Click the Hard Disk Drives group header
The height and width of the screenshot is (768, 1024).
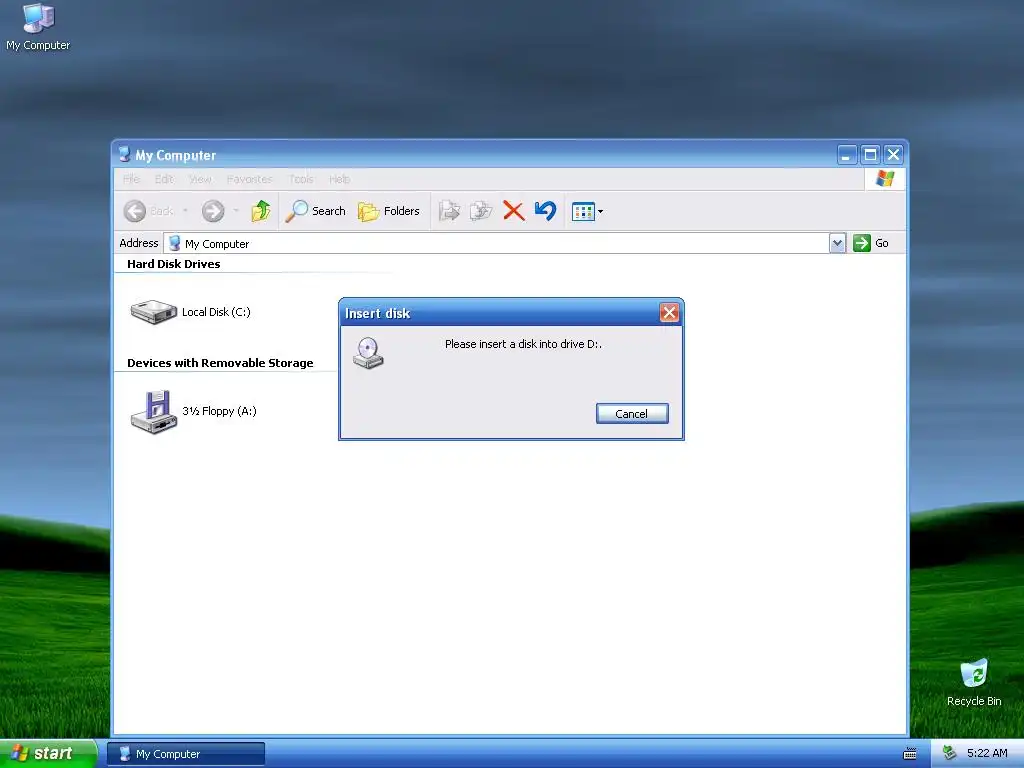174,264
